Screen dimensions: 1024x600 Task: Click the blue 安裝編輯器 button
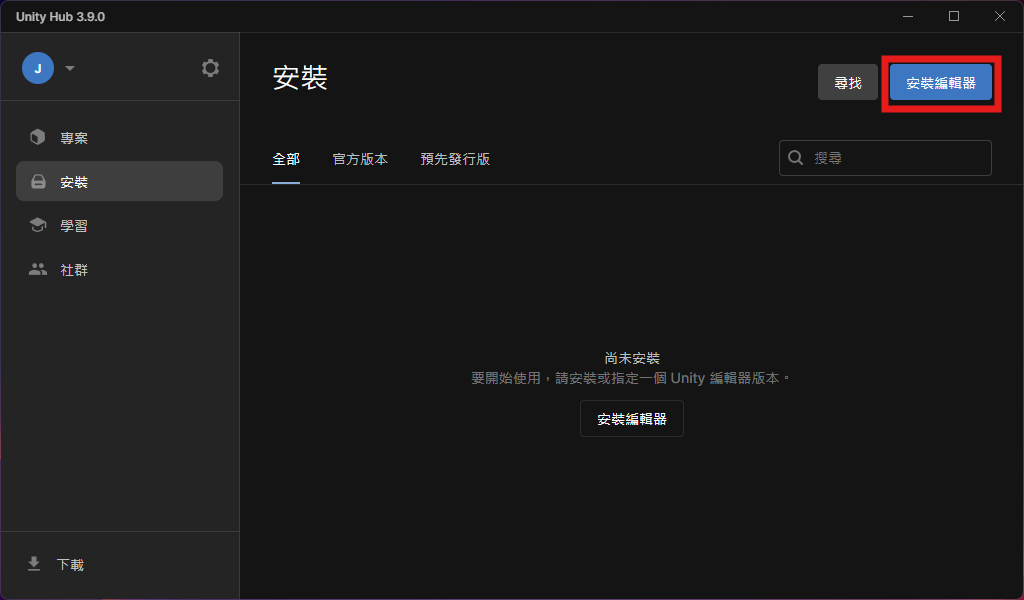tap(941, 82)
